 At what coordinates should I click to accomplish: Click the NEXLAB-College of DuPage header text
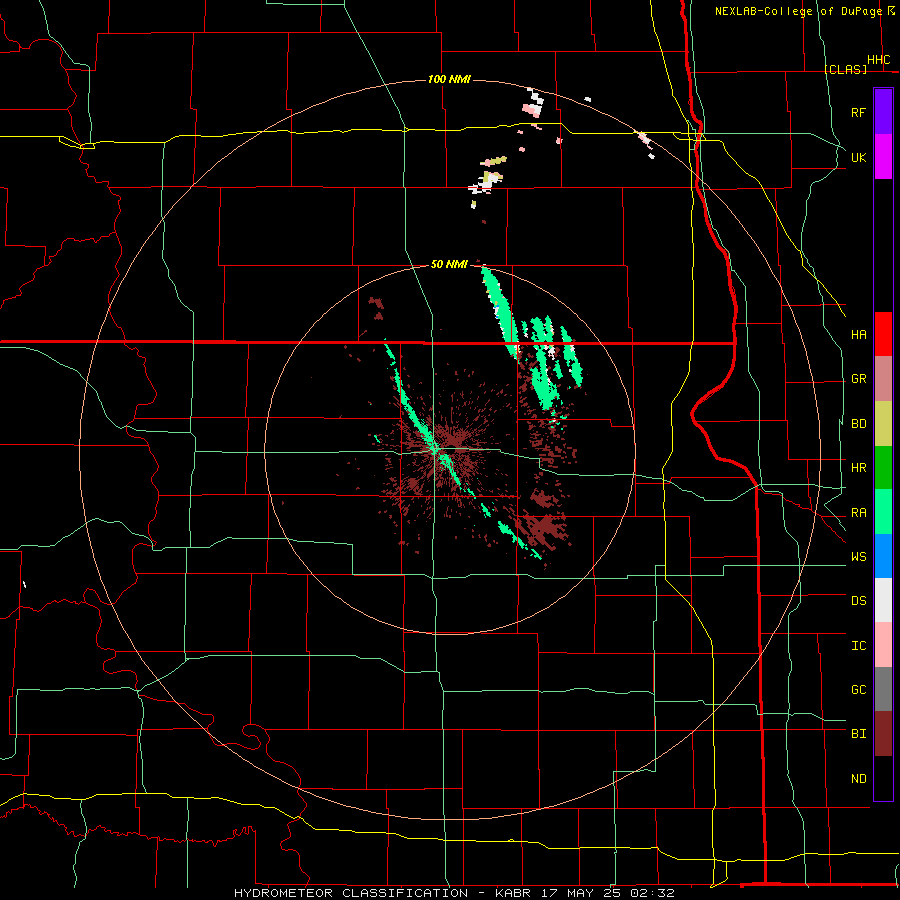pyautogui.click(x=799, y=11)
